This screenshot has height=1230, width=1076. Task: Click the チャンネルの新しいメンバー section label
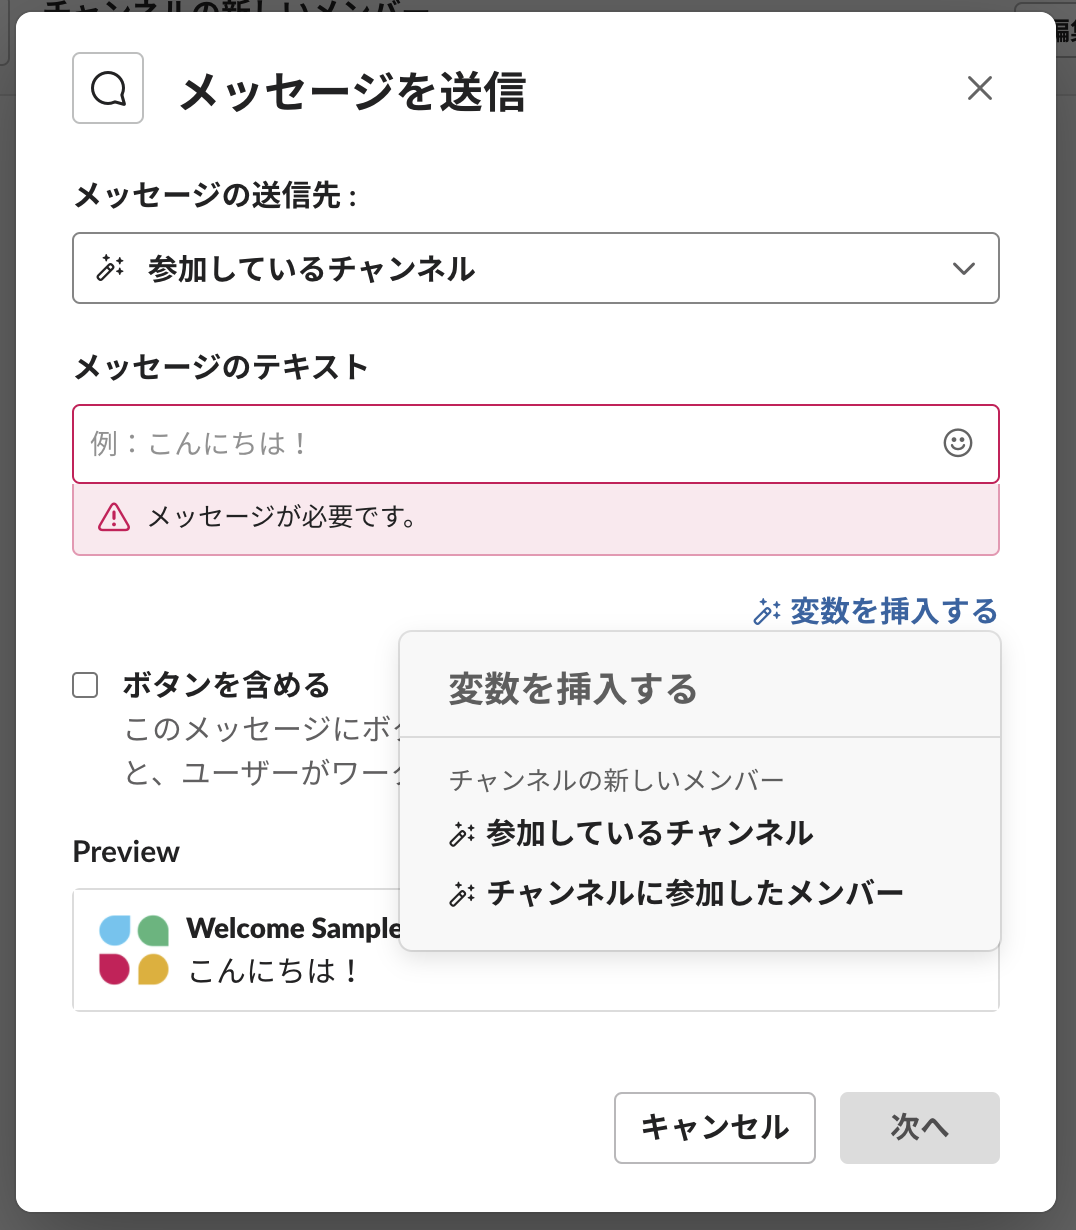coord(616,780)
